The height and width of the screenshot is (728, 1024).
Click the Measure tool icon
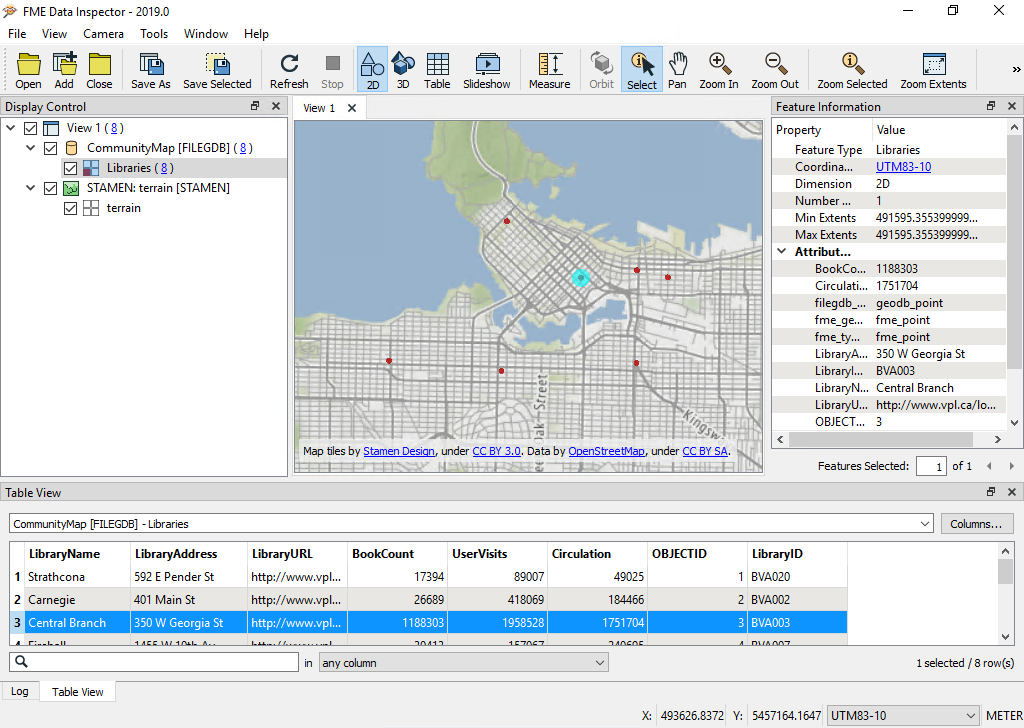tap(549, 70)
